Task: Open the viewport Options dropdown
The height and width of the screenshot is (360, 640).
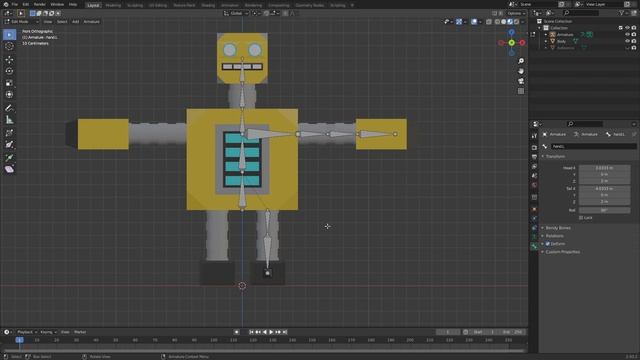Action: click(x=516, y=13)
